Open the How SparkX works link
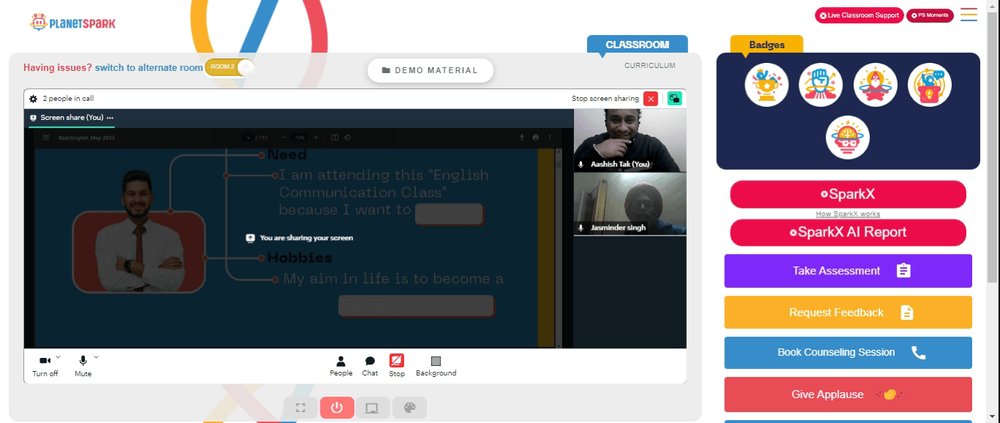Viewport: 1000px width, 423px height. pos(848,214)
